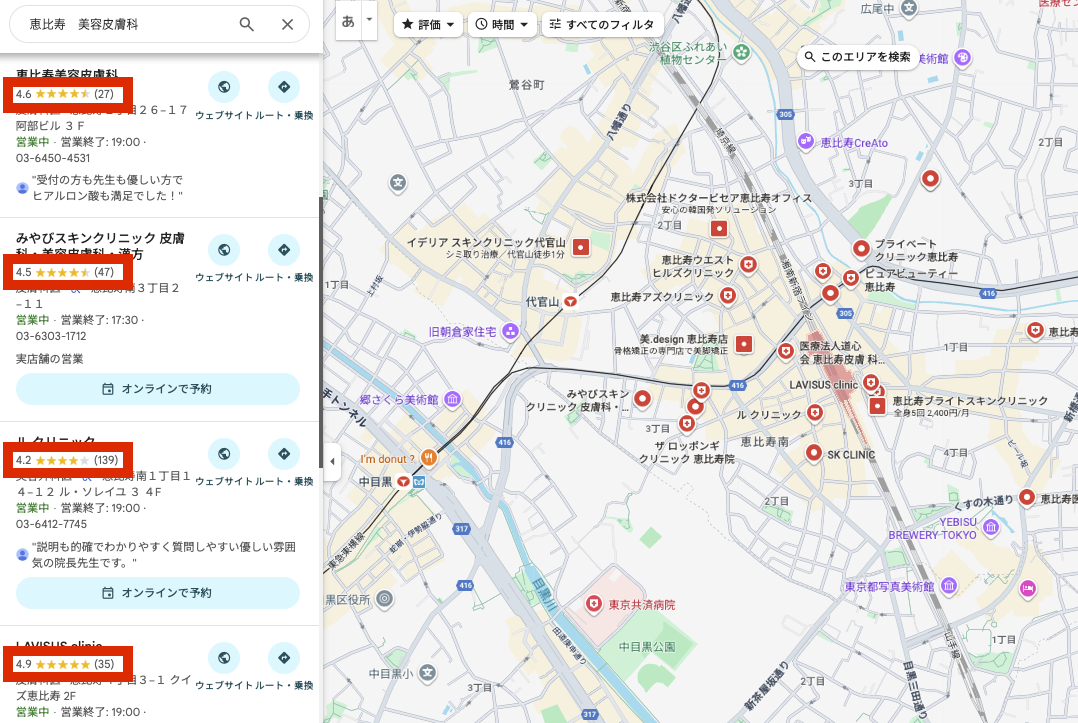Select 渋谷区ふれあい植物センター marker
This screenshot has height=723, width=1078.
(741, 52)
